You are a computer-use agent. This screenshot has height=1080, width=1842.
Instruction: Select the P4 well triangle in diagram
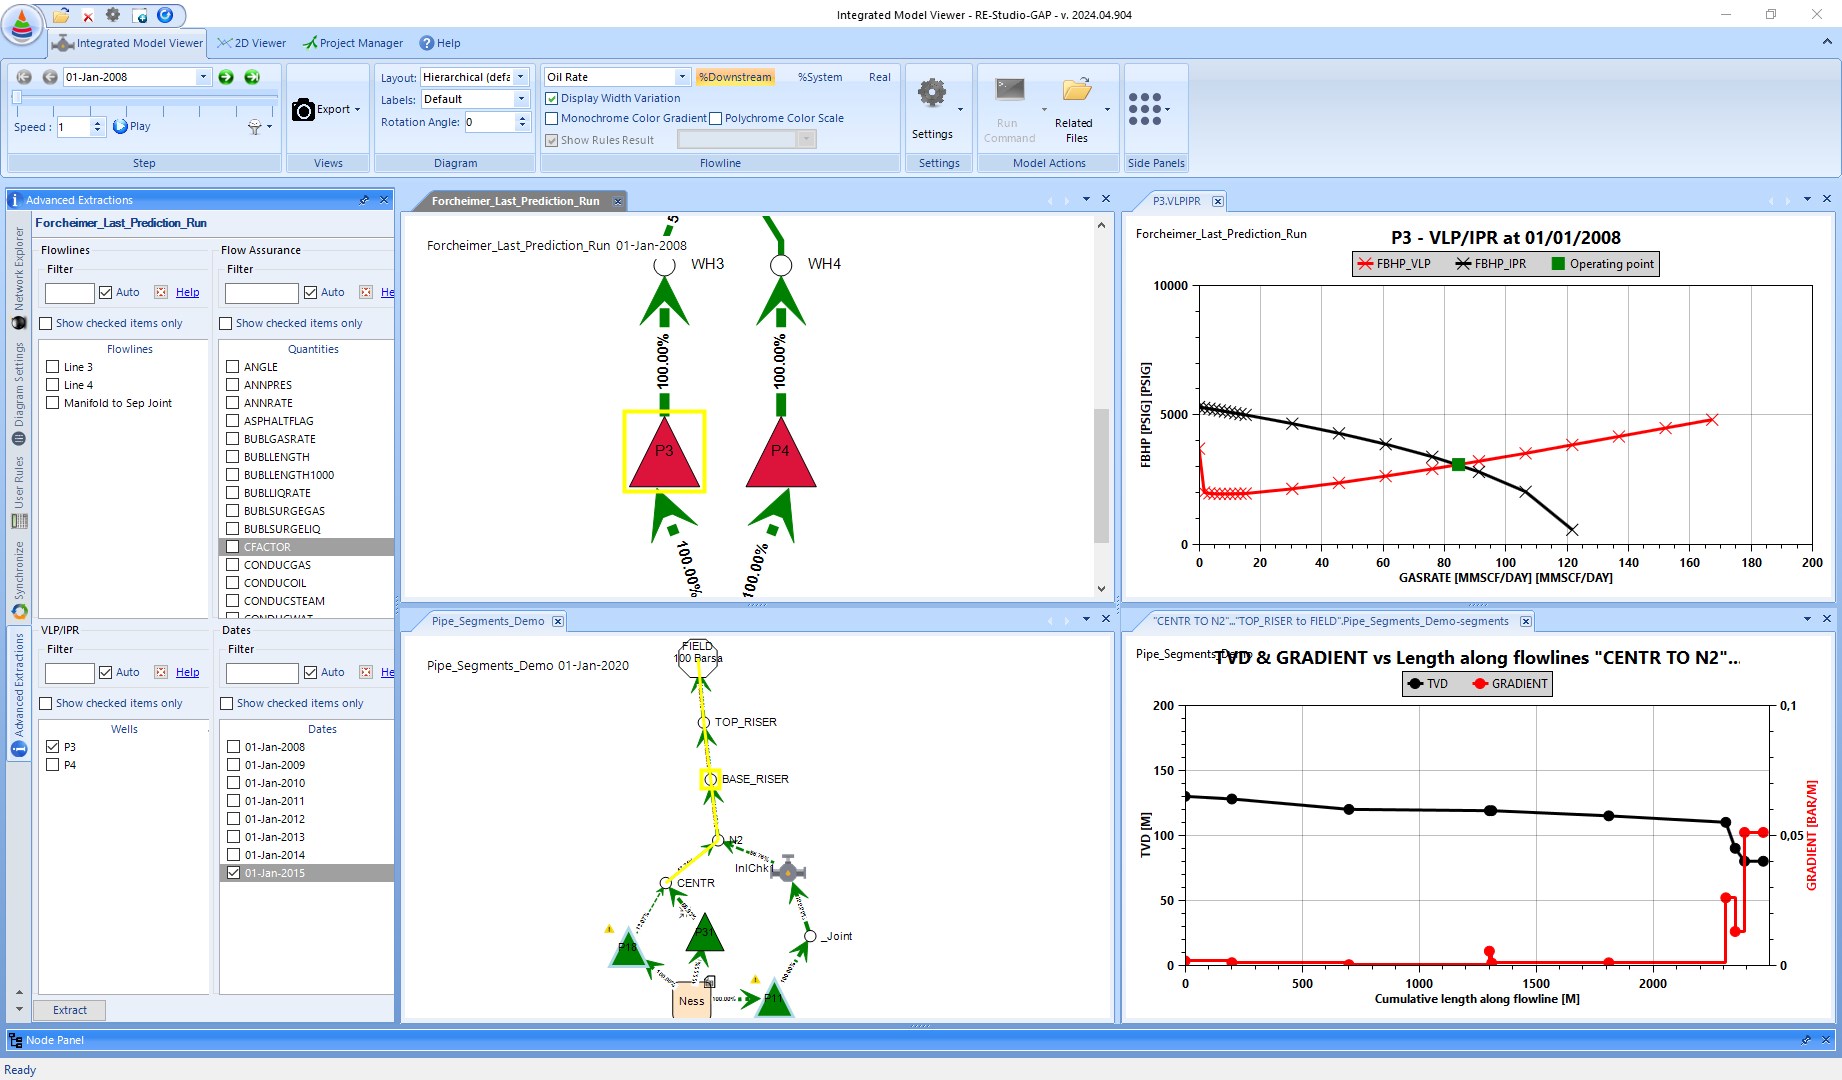point(781,453)
